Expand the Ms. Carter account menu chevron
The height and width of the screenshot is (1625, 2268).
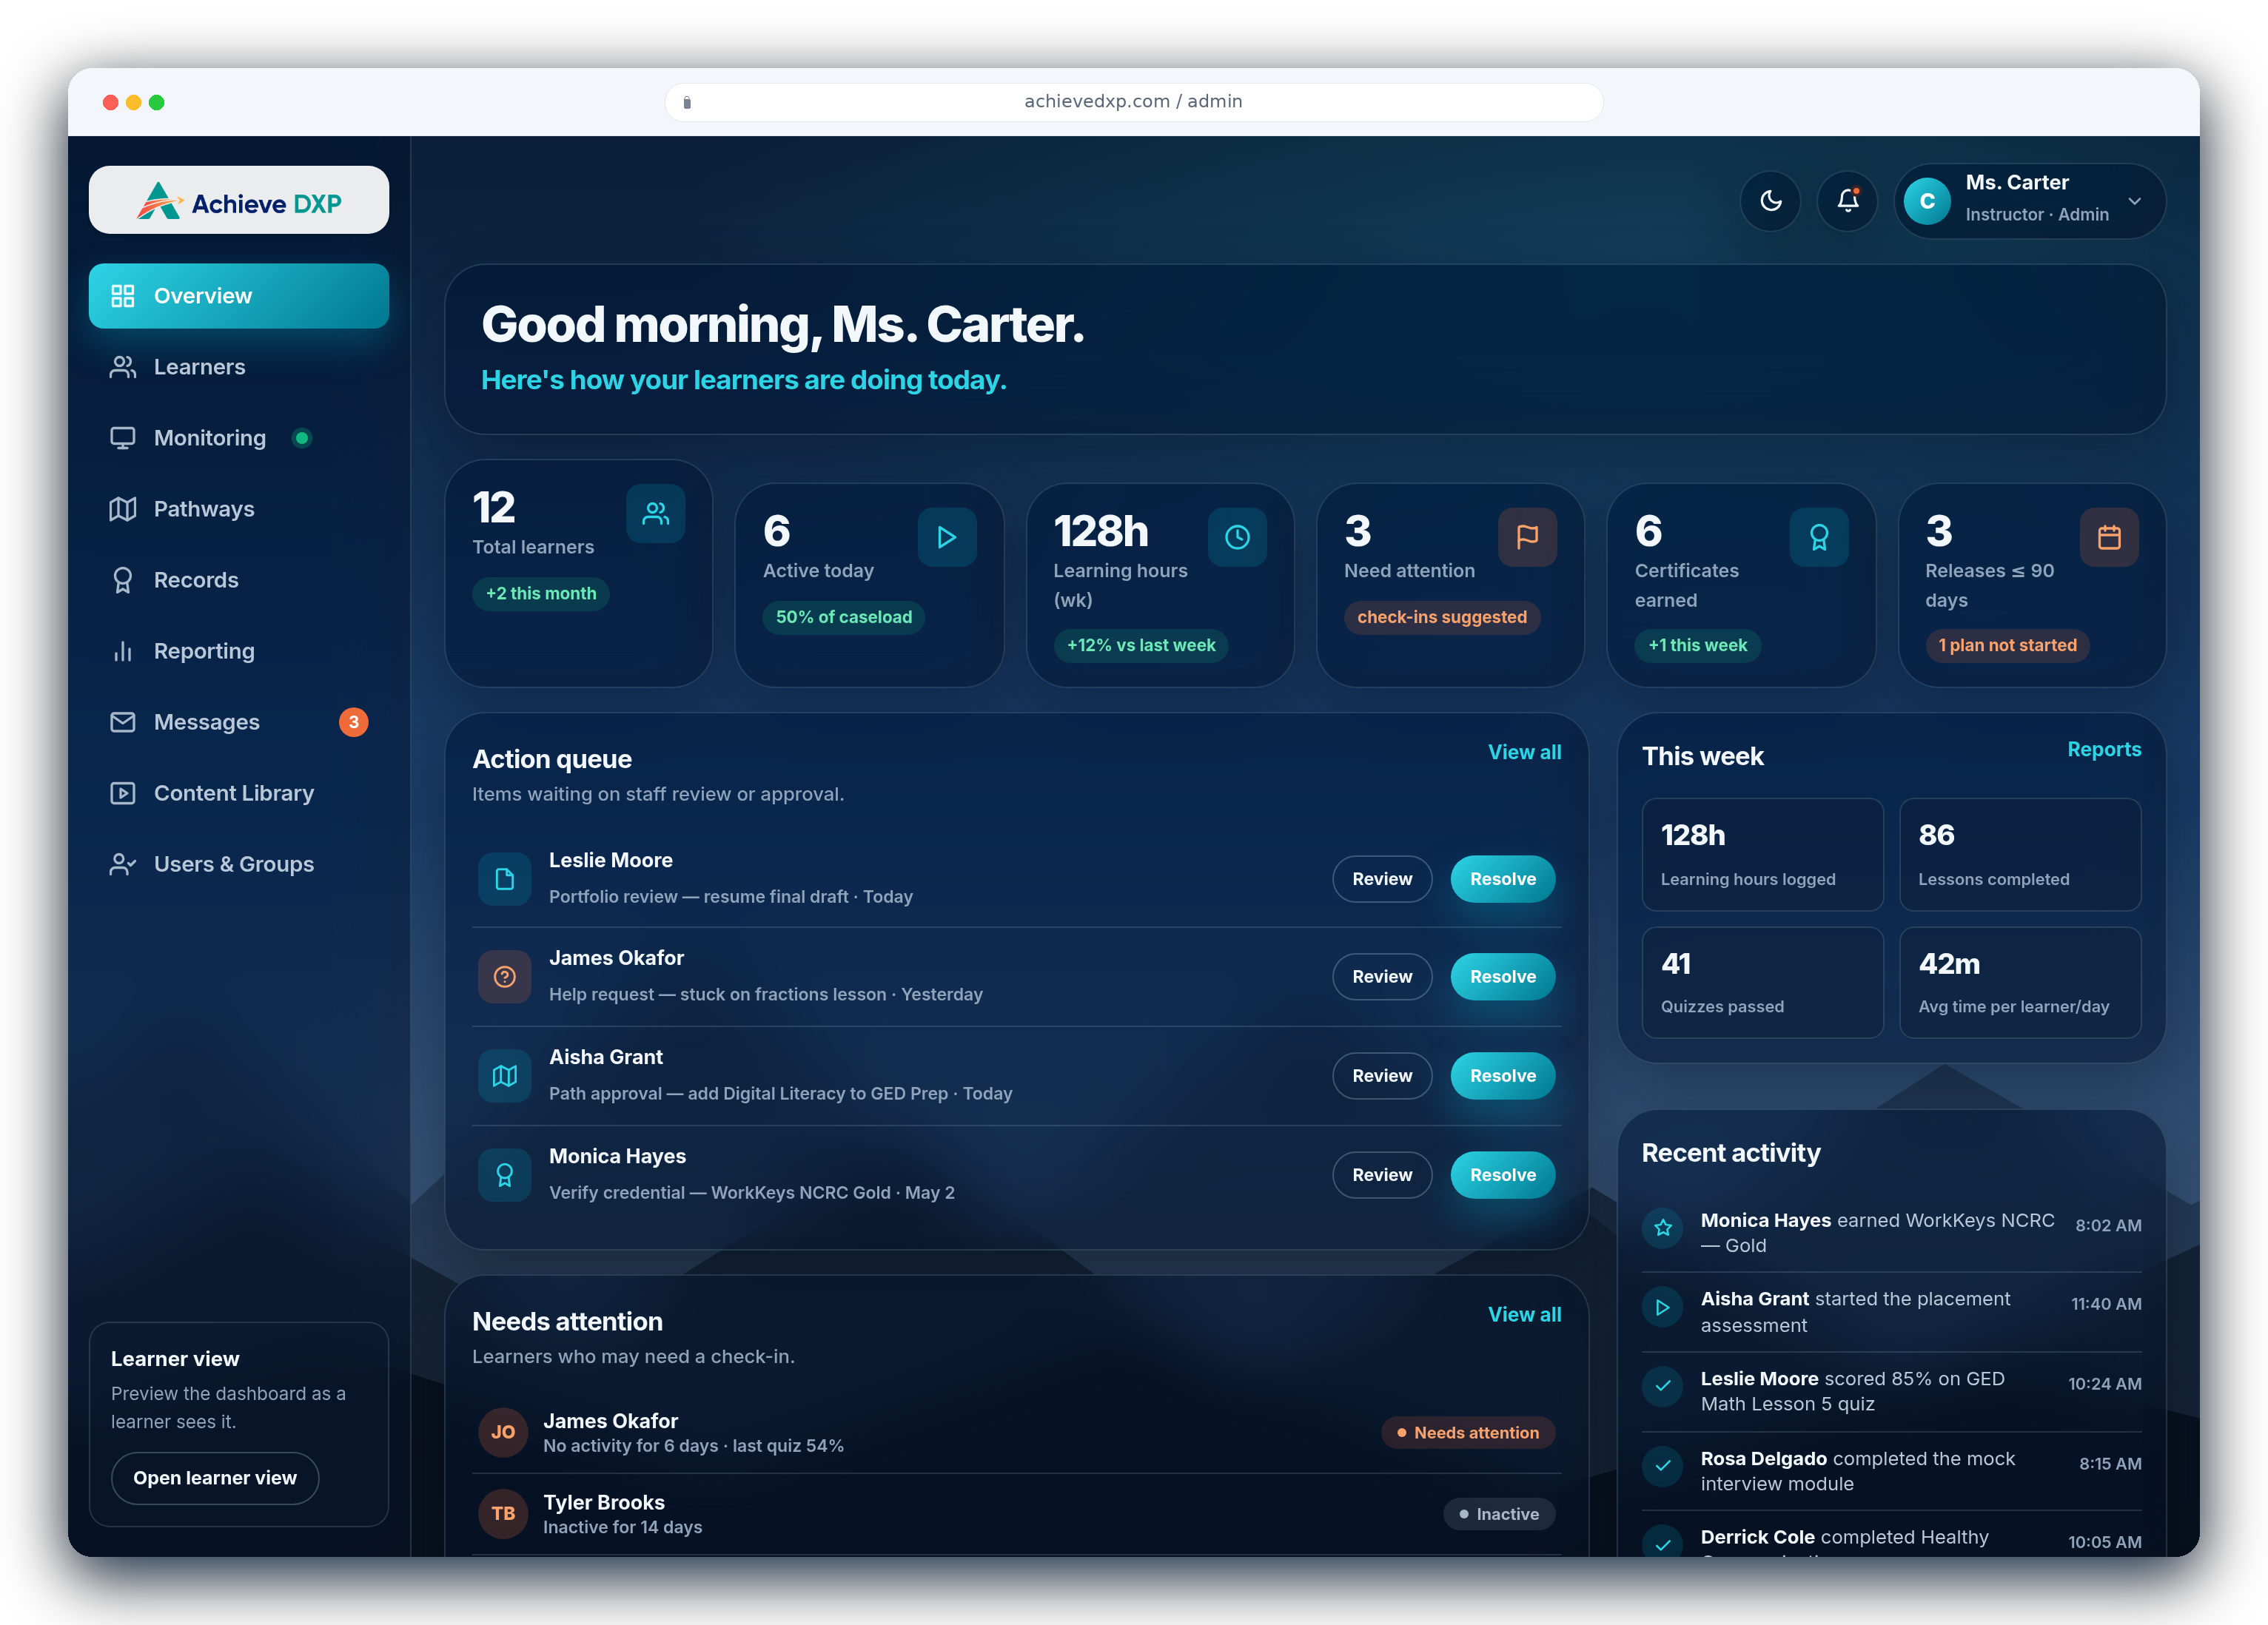pyautogui.click(x=2134, y=201)
